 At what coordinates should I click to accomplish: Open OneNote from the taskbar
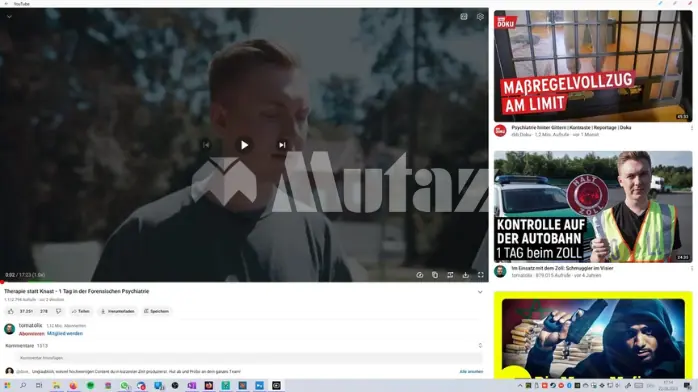point(192,386)
